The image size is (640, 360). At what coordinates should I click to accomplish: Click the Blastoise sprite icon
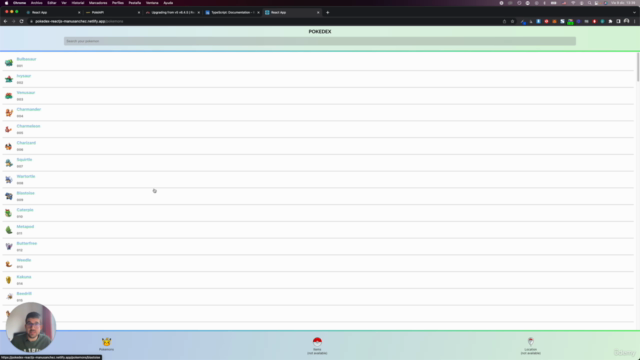pos(9,196)
